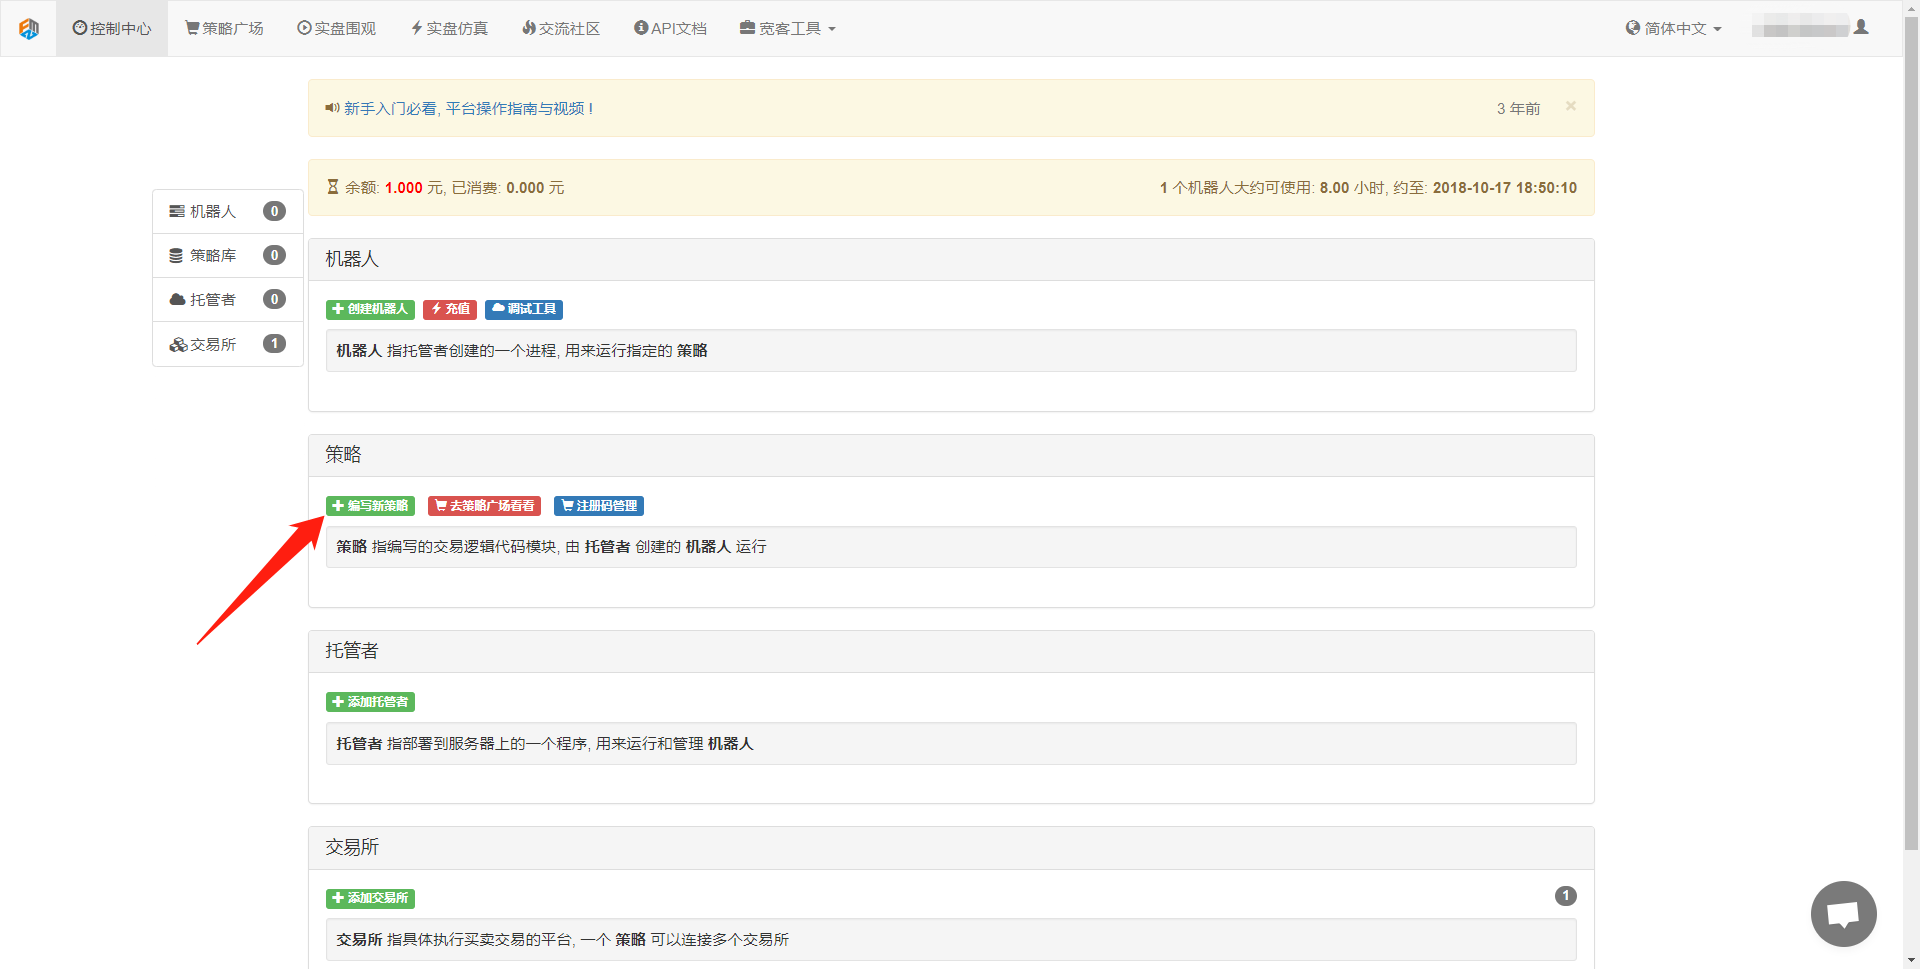Open the 调试工具 debug tool
This screenshot has width=1920, height=969.
(524, 309)
